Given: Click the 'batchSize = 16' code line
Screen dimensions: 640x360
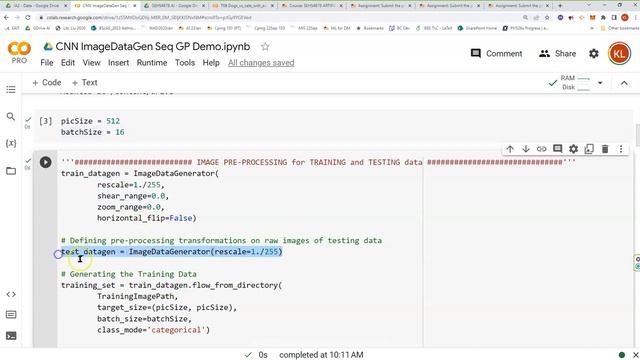Looking at the screenshot, I should point(93,132).
